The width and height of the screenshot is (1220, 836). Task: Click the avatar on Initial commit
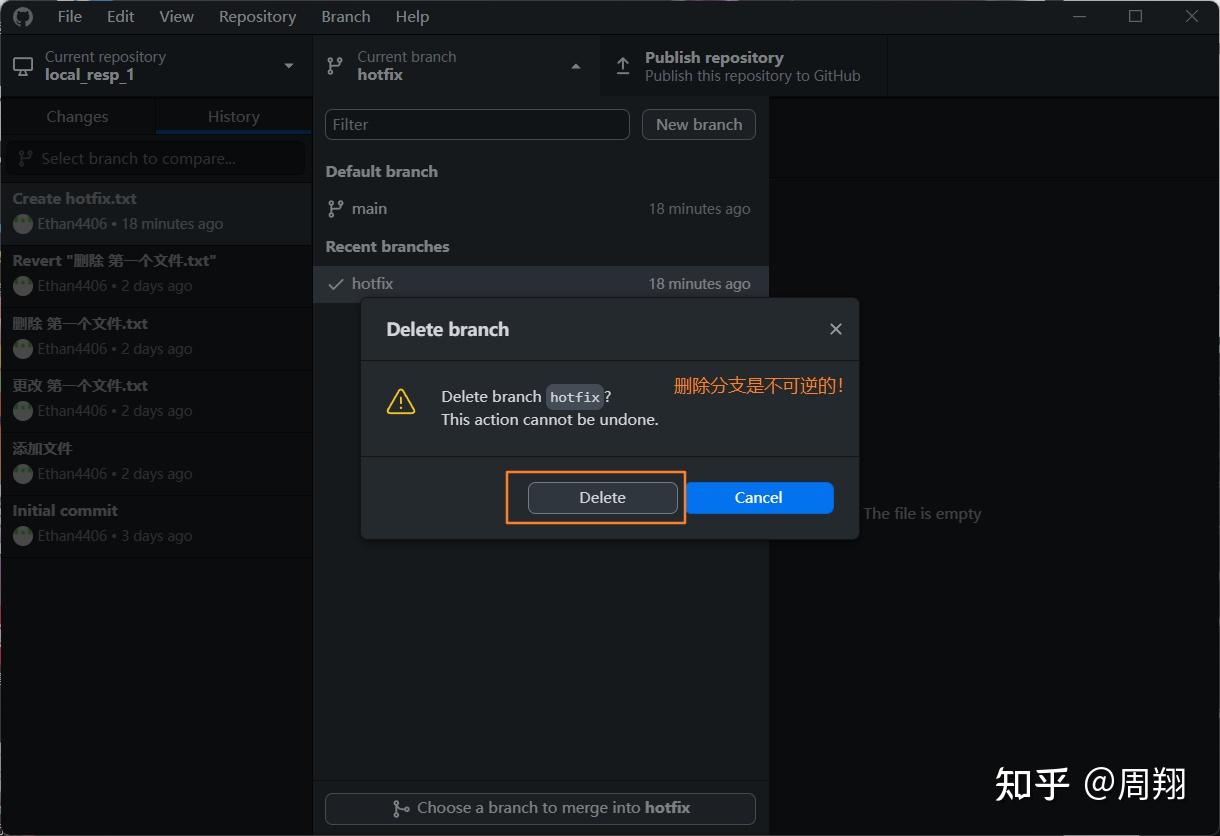point(23,536)
